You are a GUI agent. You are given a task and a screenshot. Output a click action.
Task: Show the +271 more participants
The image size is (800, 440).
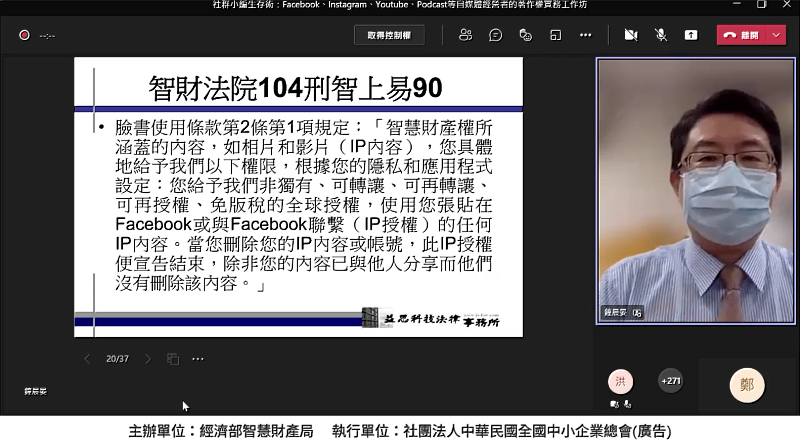click(670, 381)
